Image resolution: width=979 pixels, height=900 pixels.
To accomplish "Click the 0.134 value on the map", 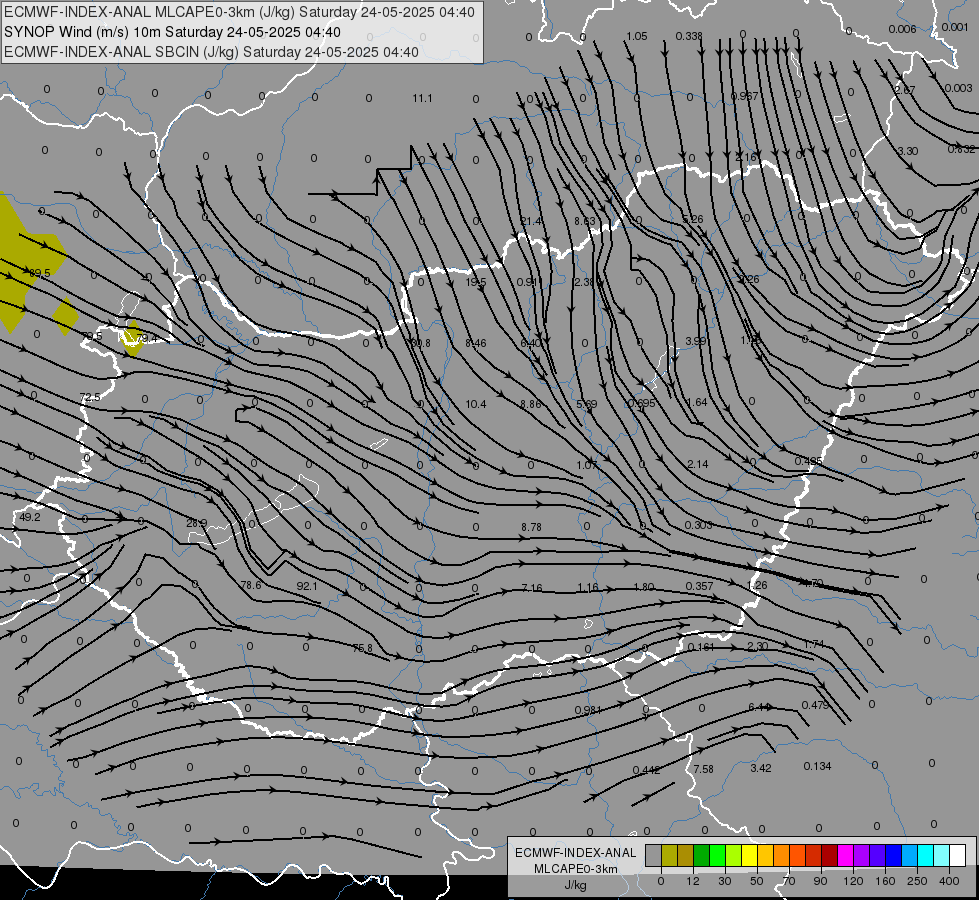I will point(817,766).
